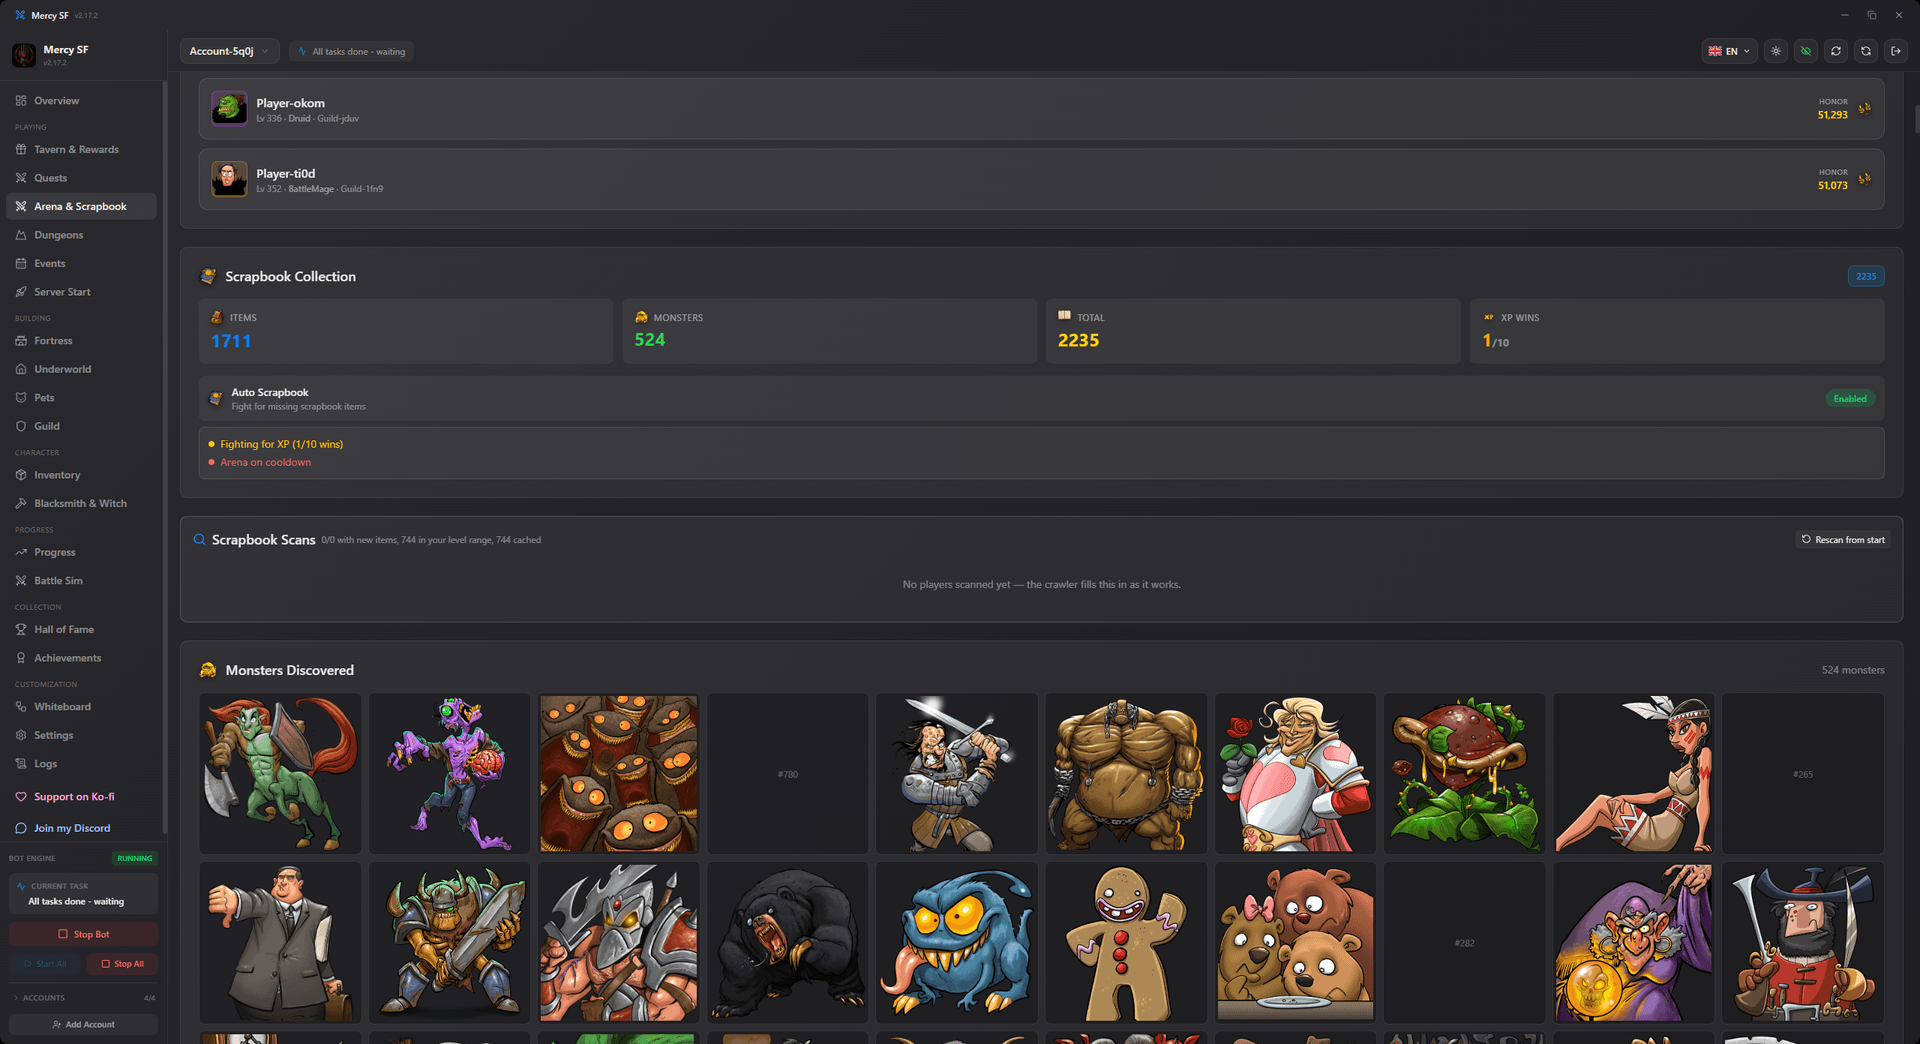
Task: Click Player-okom's avatar
Action: (x=229, y=109)
